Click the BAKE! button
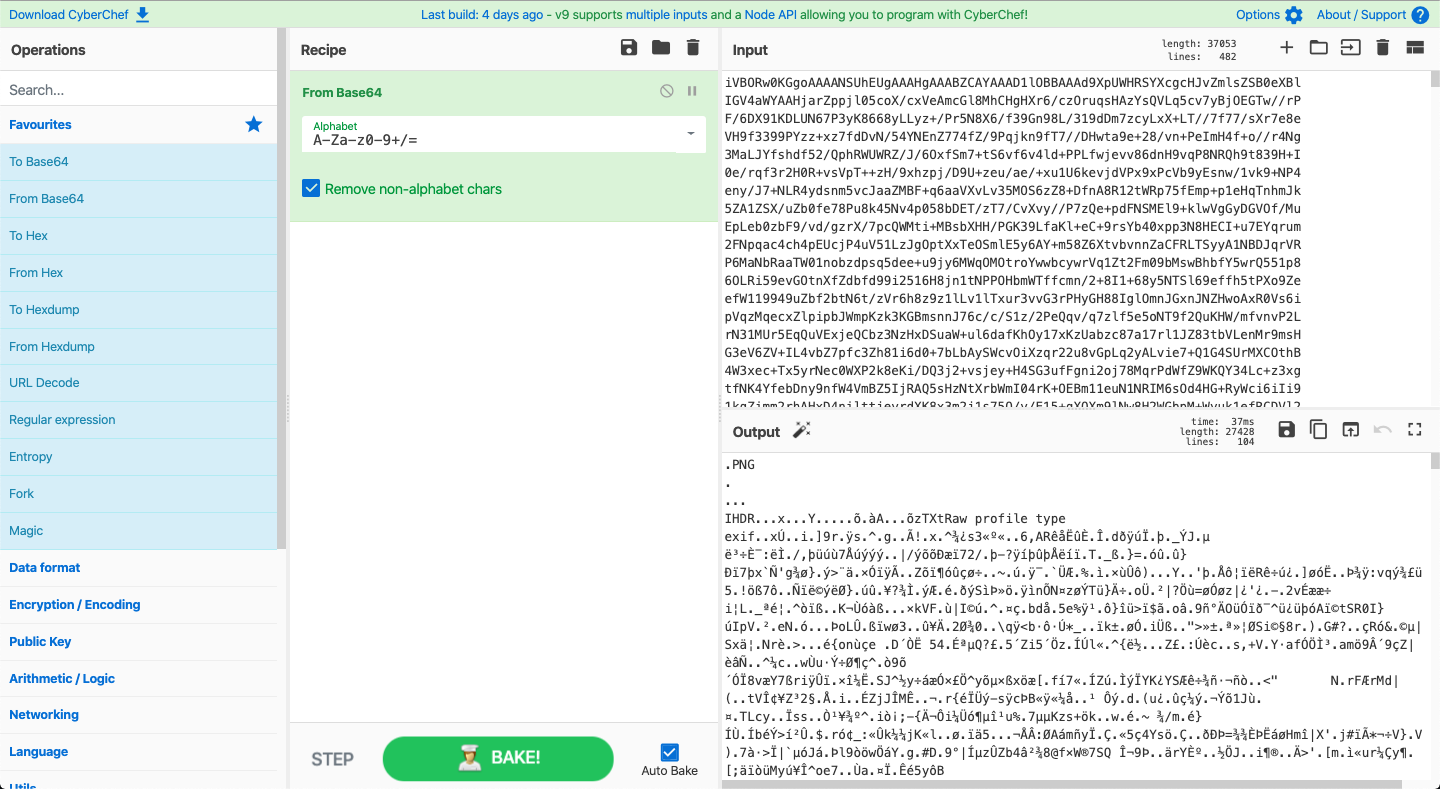The width and height of the screenshot is (1440, 789). click(498, 758)
